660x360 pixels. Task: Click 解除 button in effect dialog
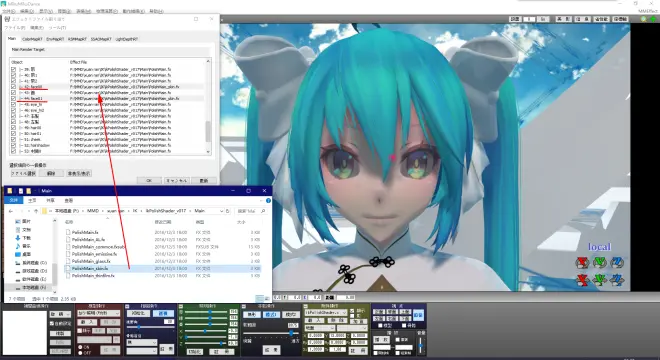click(x=51, y=173)
